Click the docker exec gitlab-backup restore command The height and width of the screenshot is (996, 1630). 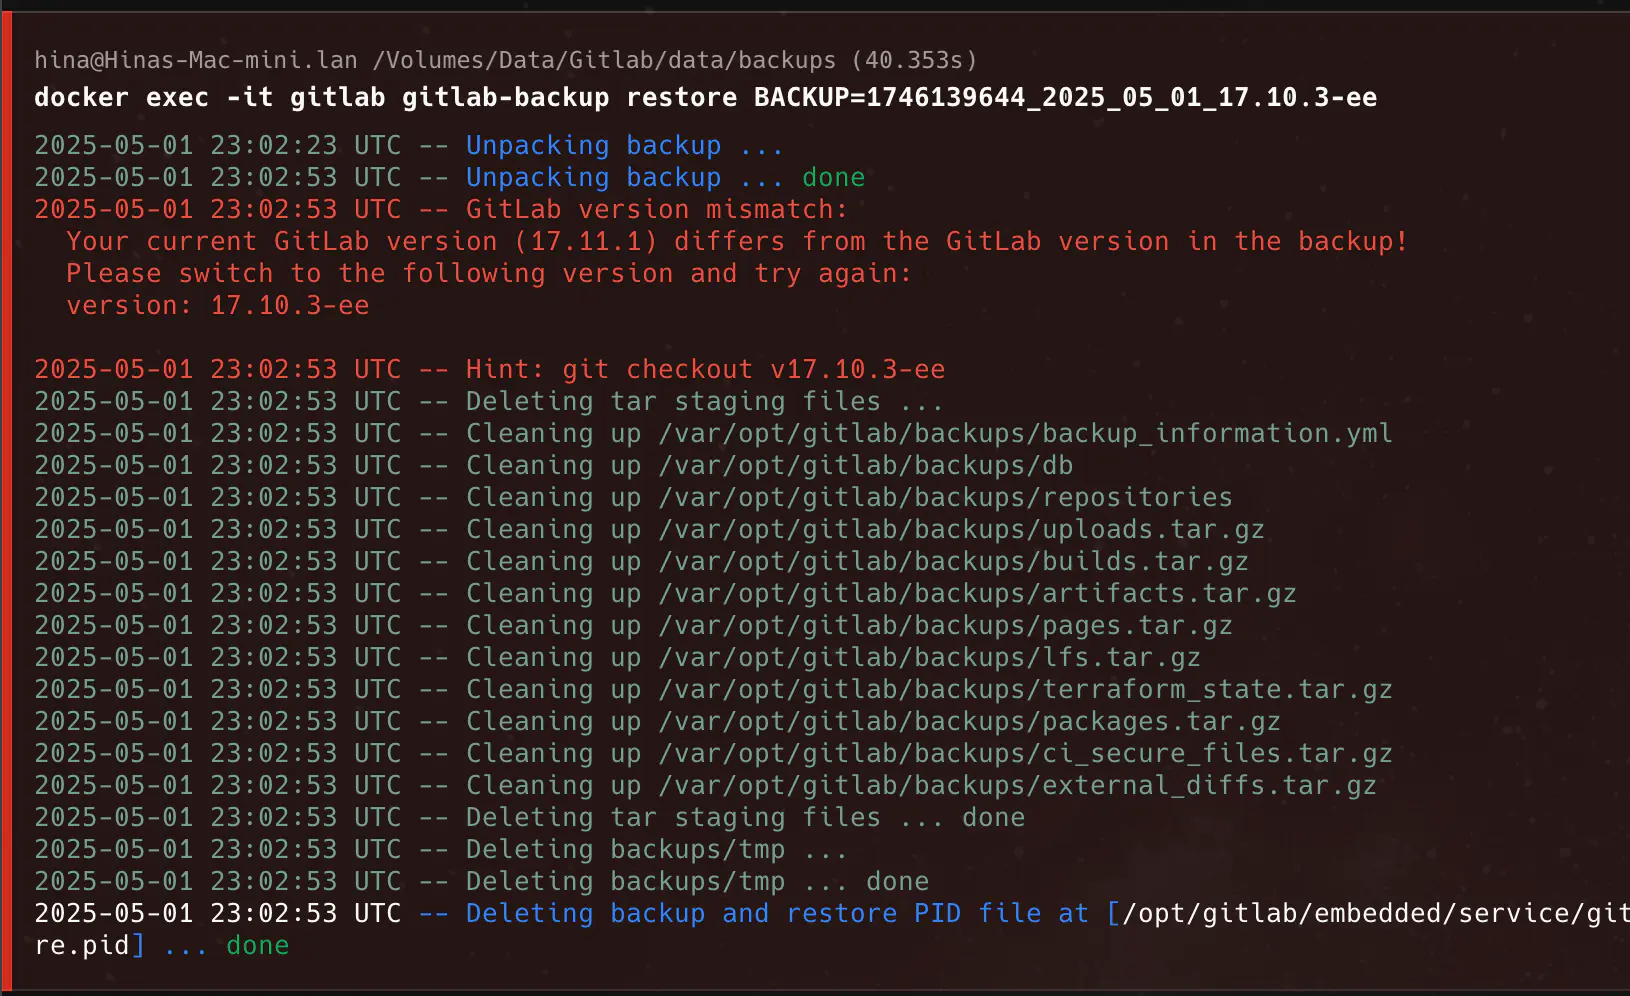pyautogui.click(x=705, y=98)
